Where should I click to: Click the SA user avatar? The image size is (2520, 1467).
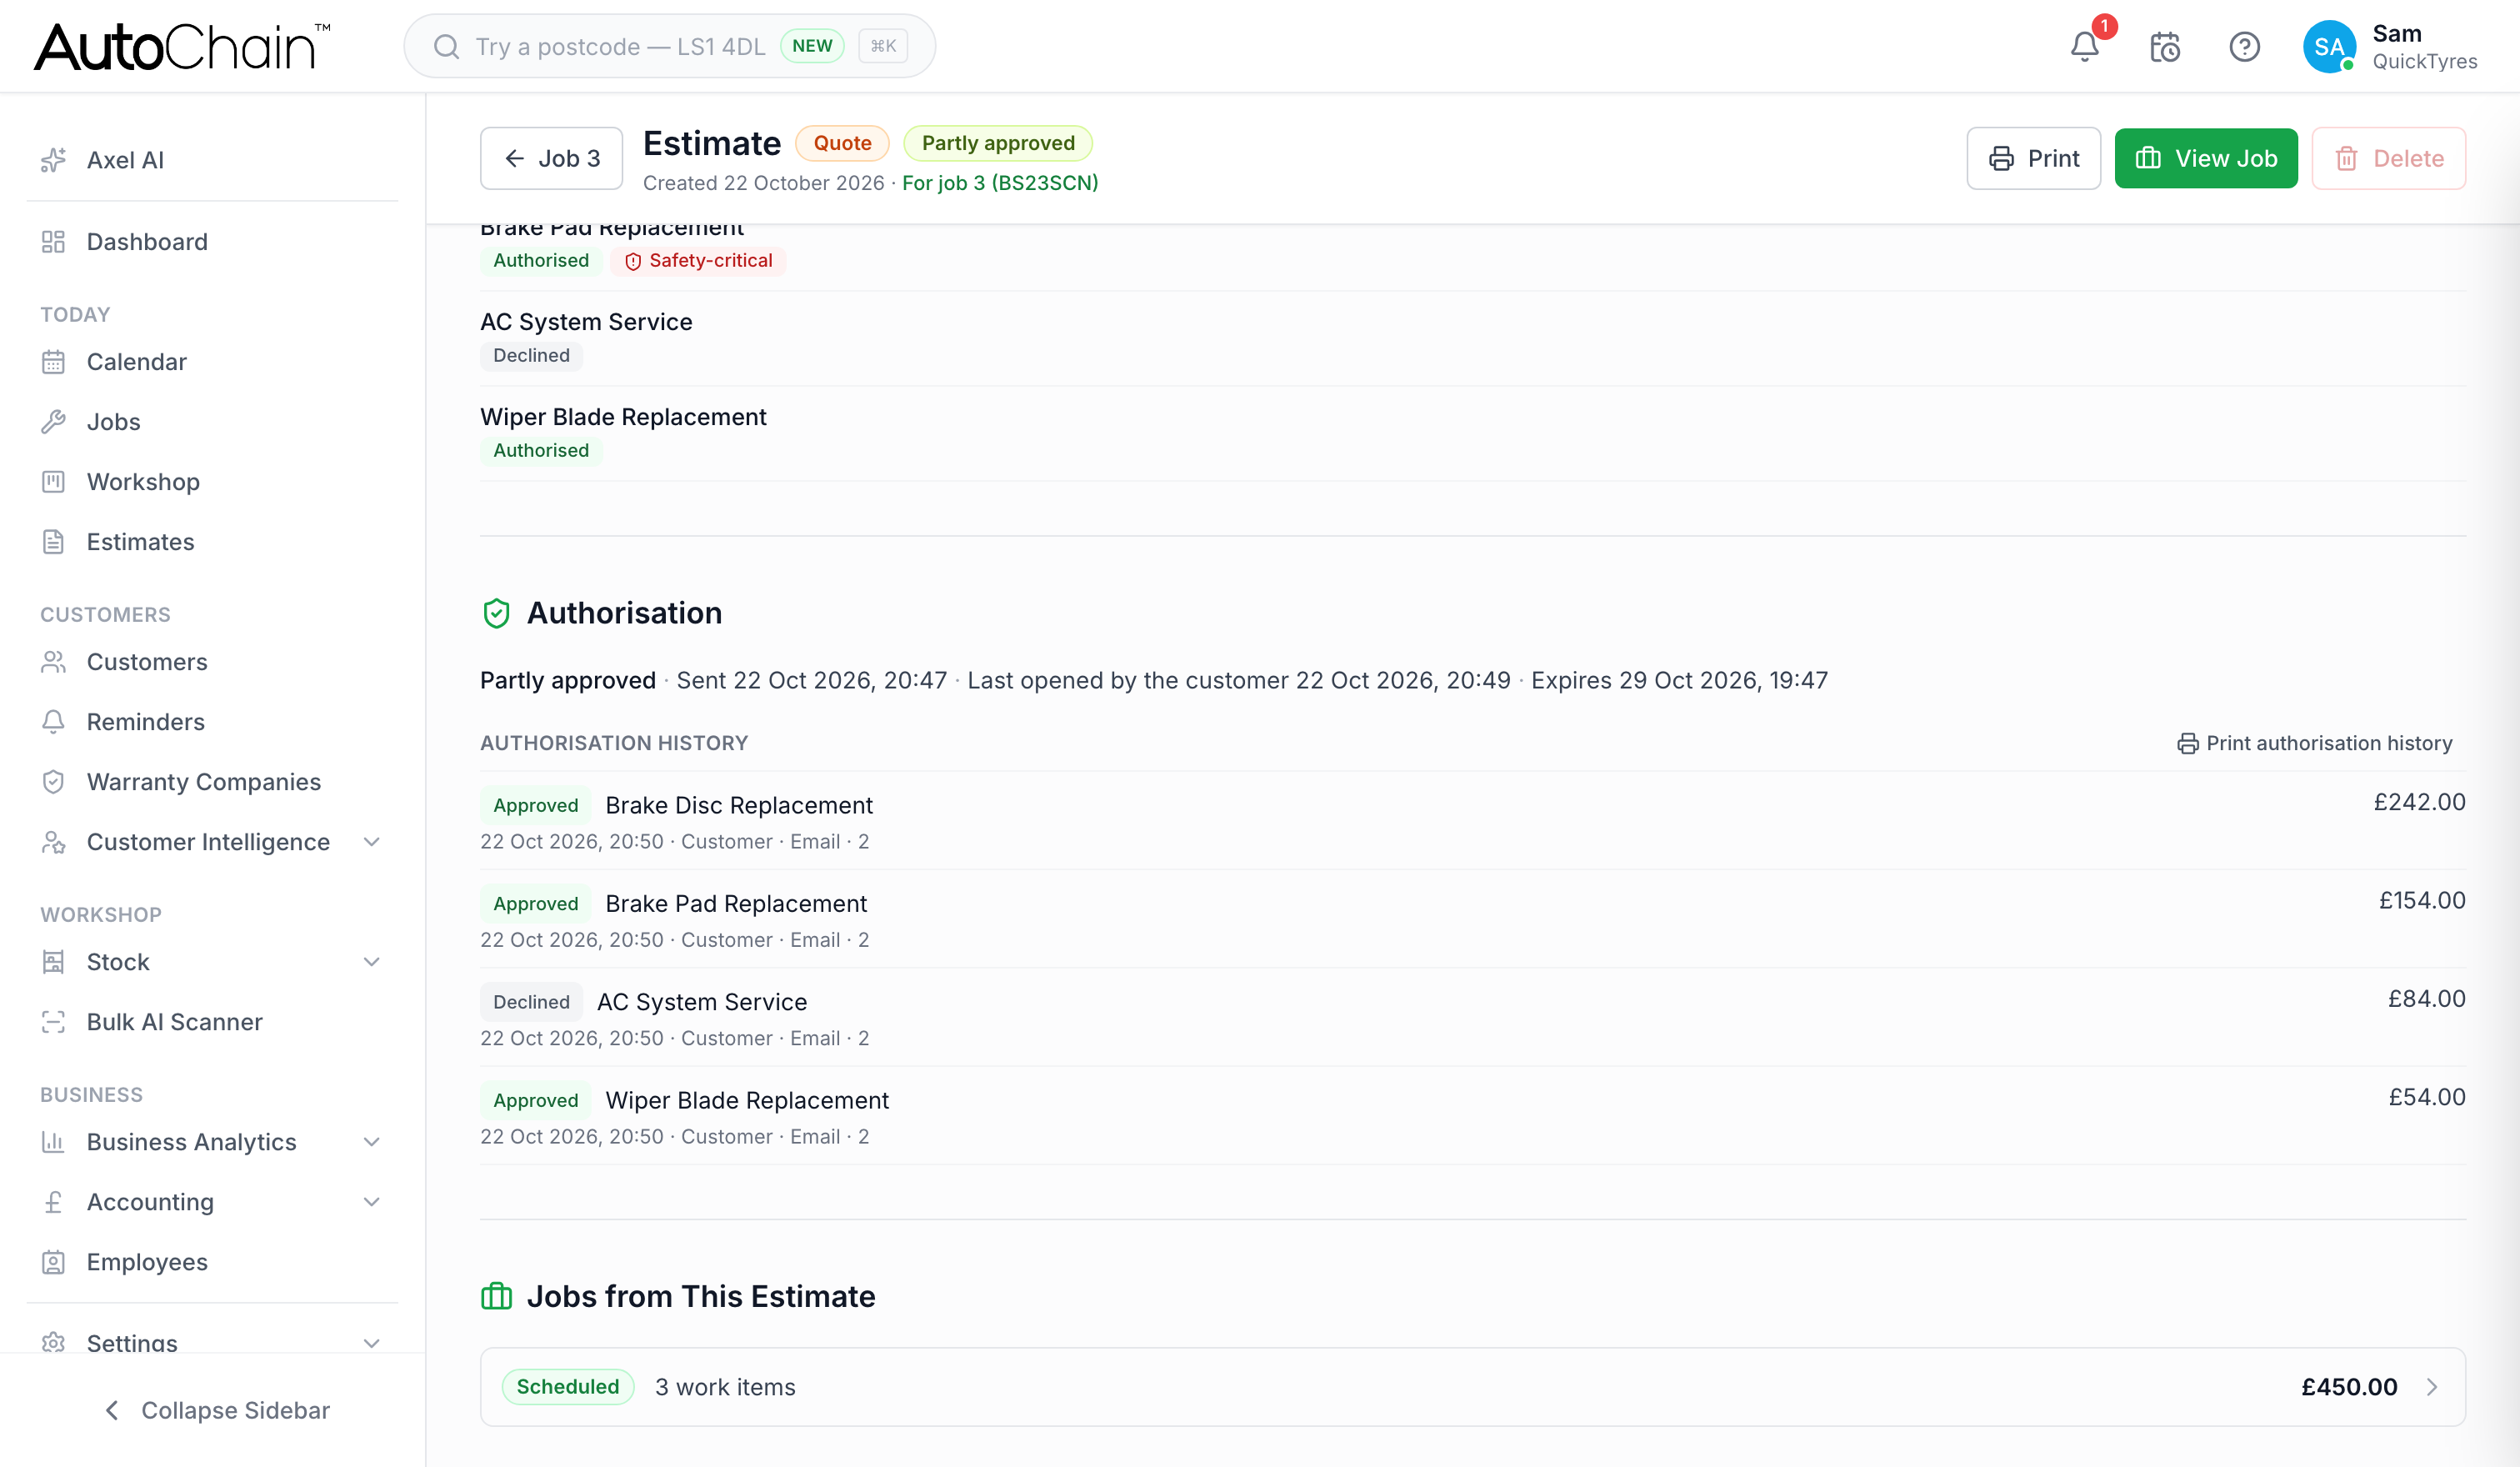click(2328, 46)
